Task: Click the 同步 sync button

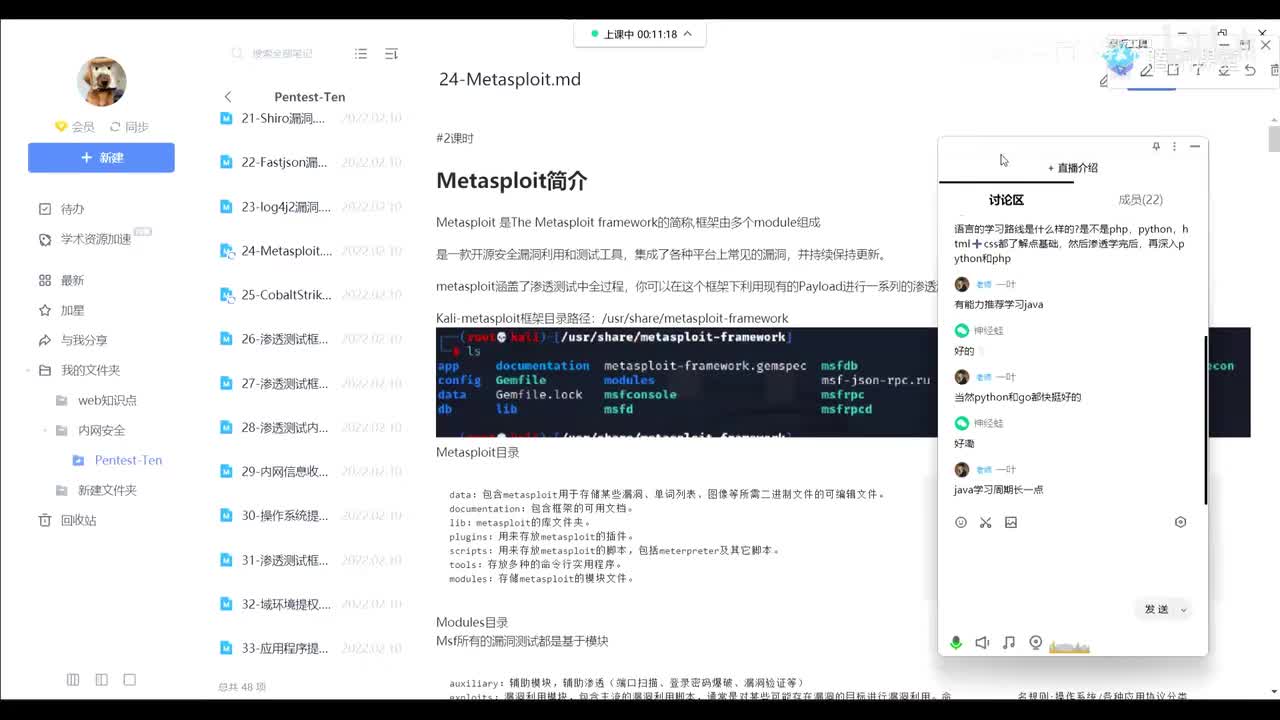Action: tap(129, 127)
